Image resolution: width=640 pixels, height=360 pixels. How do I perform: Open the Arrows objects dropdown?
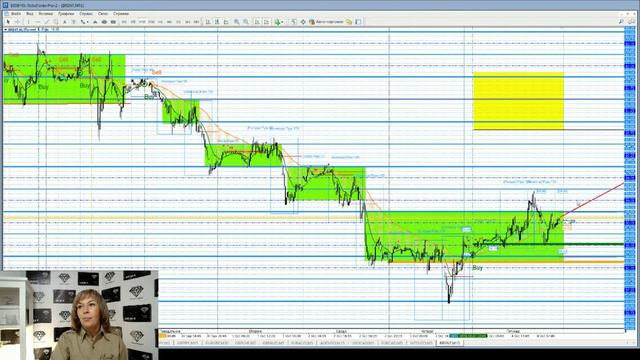tap(84, 22)
